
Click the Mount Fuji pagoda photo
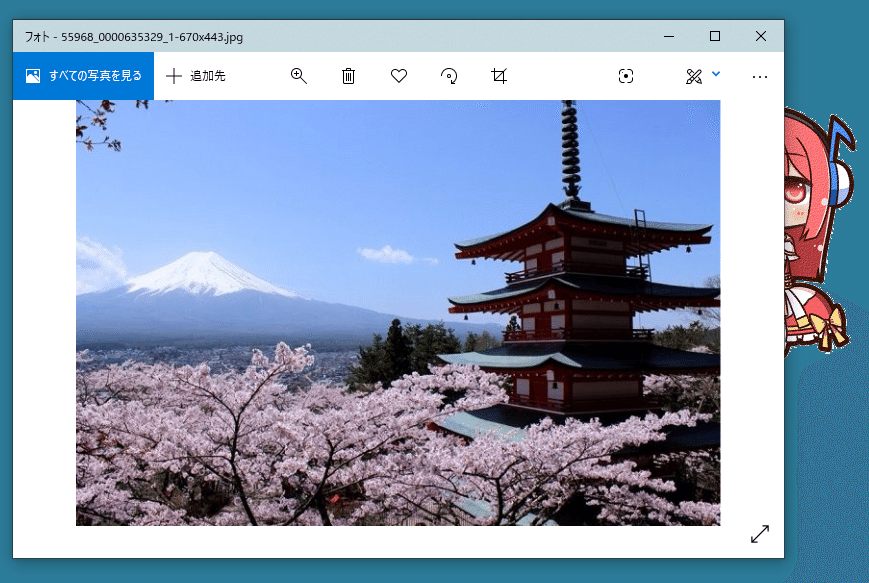398,313
